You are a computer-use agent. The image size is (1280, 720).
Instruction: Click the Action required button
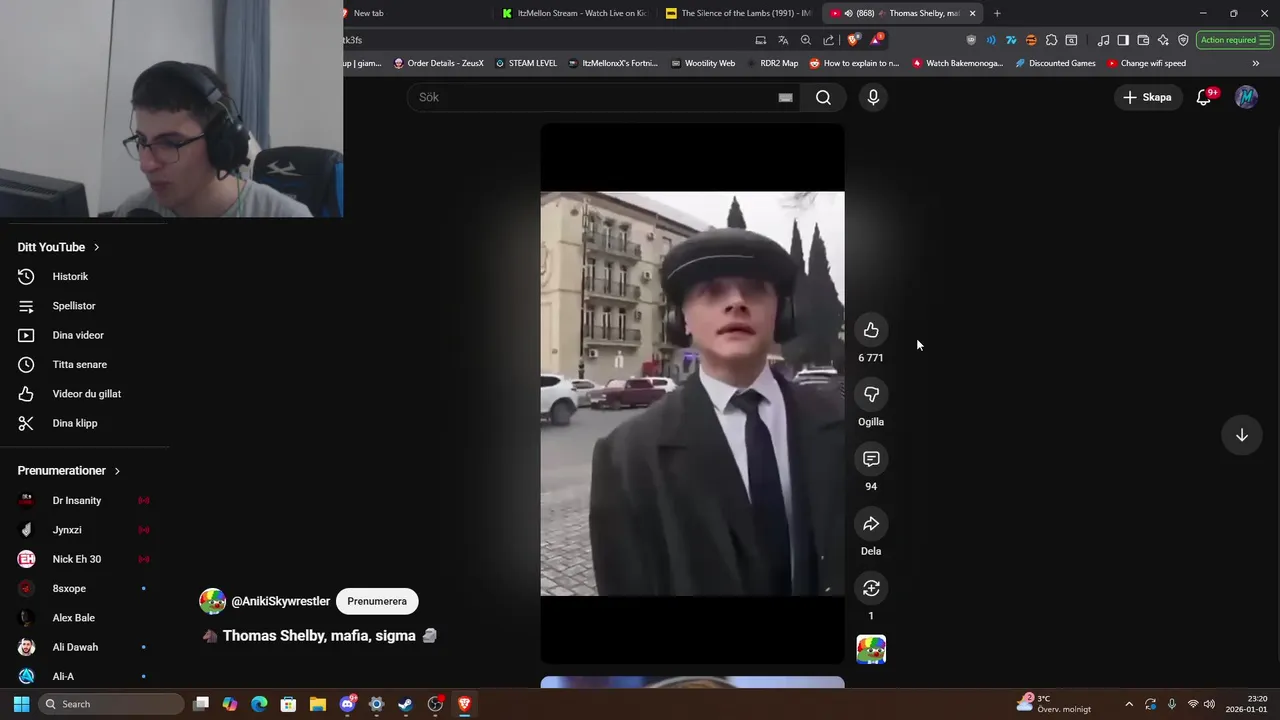point(1234,40)
